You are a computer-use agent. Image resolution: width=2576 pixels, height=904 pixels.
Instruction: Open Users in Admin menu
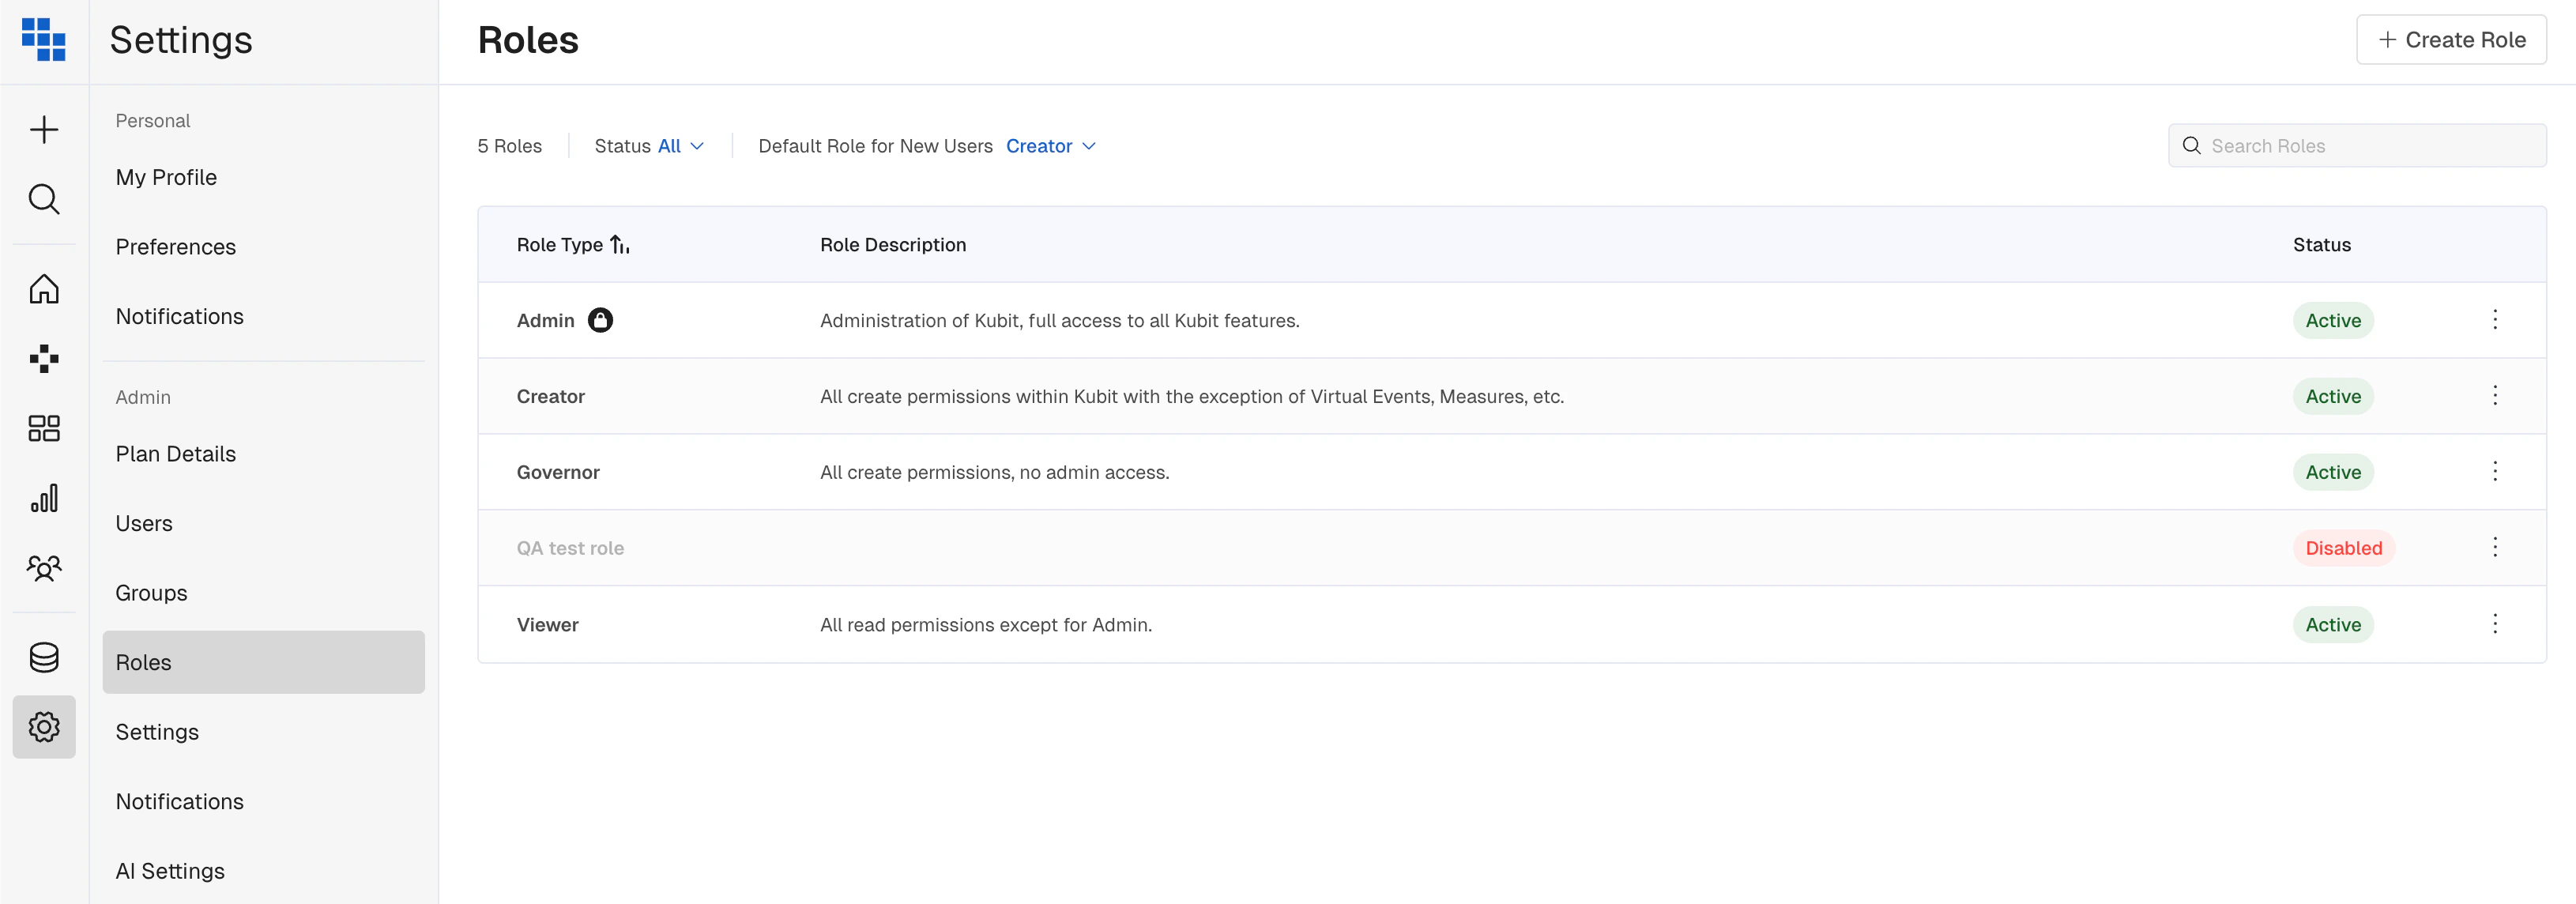[x=144, y=523]
